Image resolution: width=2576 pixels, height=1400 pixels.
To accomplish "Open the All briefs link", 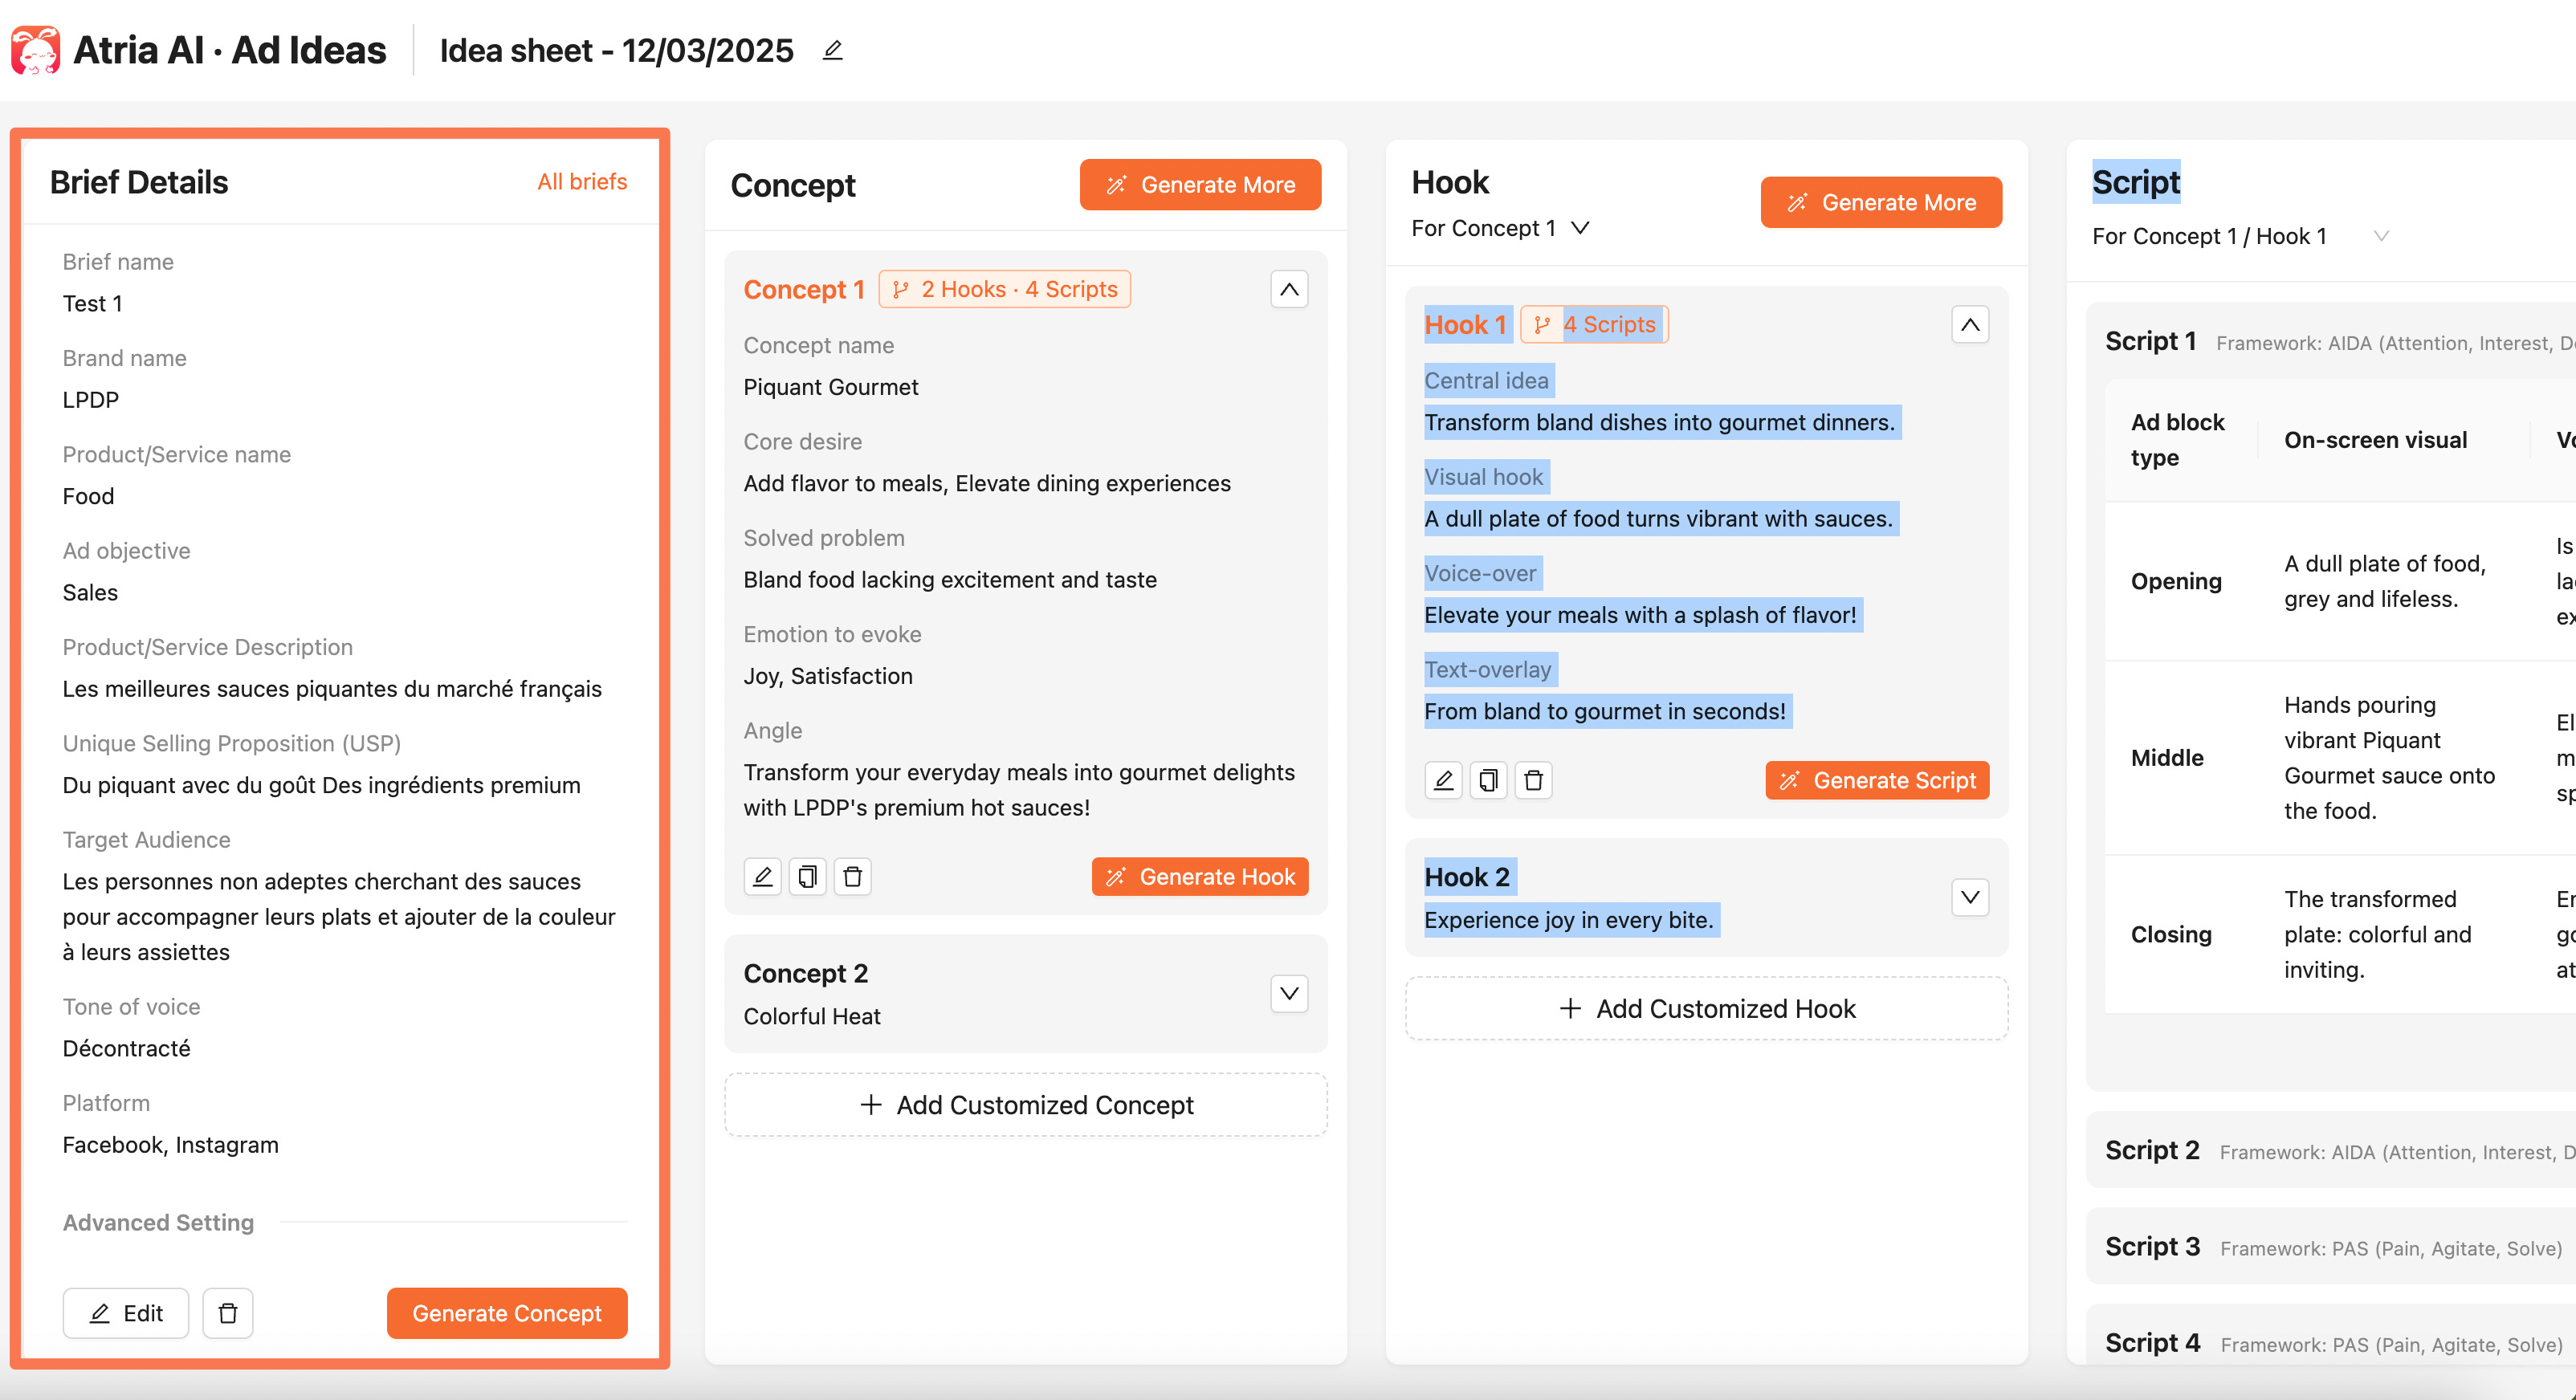I will (x=582, y=181).
